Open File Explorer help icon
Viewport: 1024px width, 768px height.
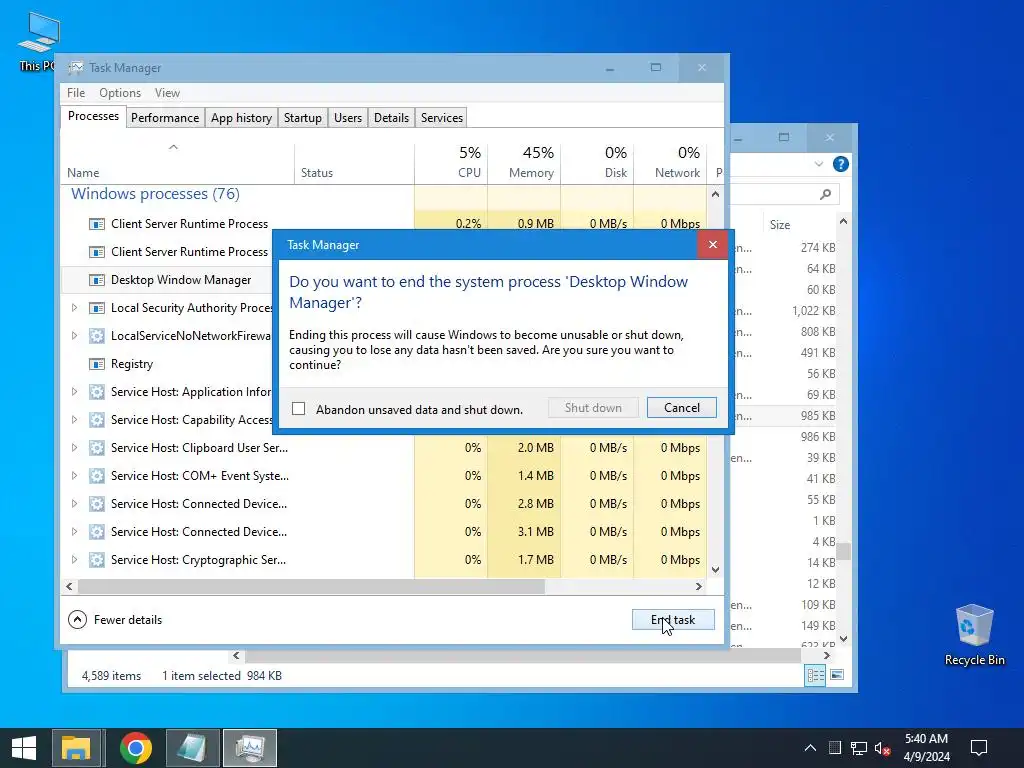click(840, 164)
